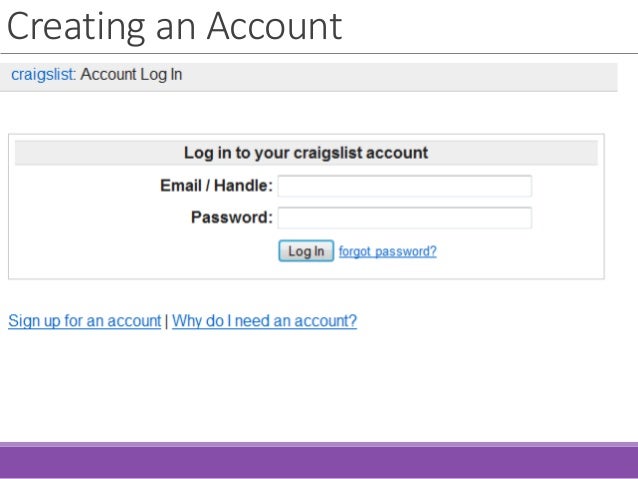Click the Password label text
The image size is (638, 479).
232,217
